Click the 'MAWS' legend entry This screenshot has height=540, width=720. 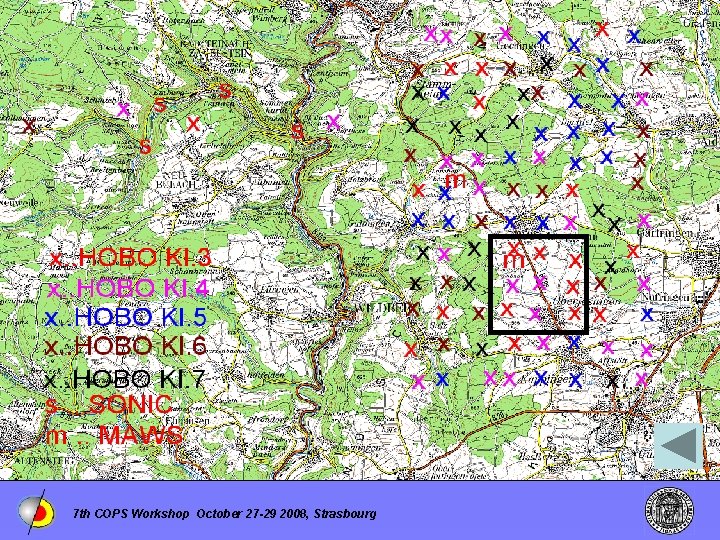[x=114, y=434]
